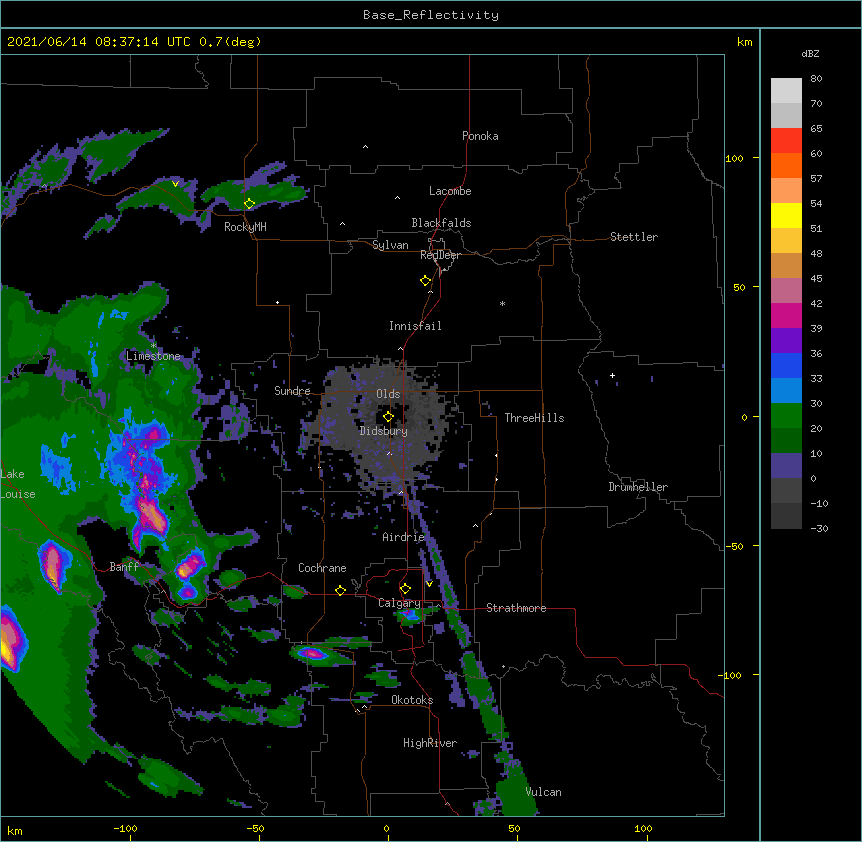Select the 60 dBZ orange legend swatch

coord(786,165)
